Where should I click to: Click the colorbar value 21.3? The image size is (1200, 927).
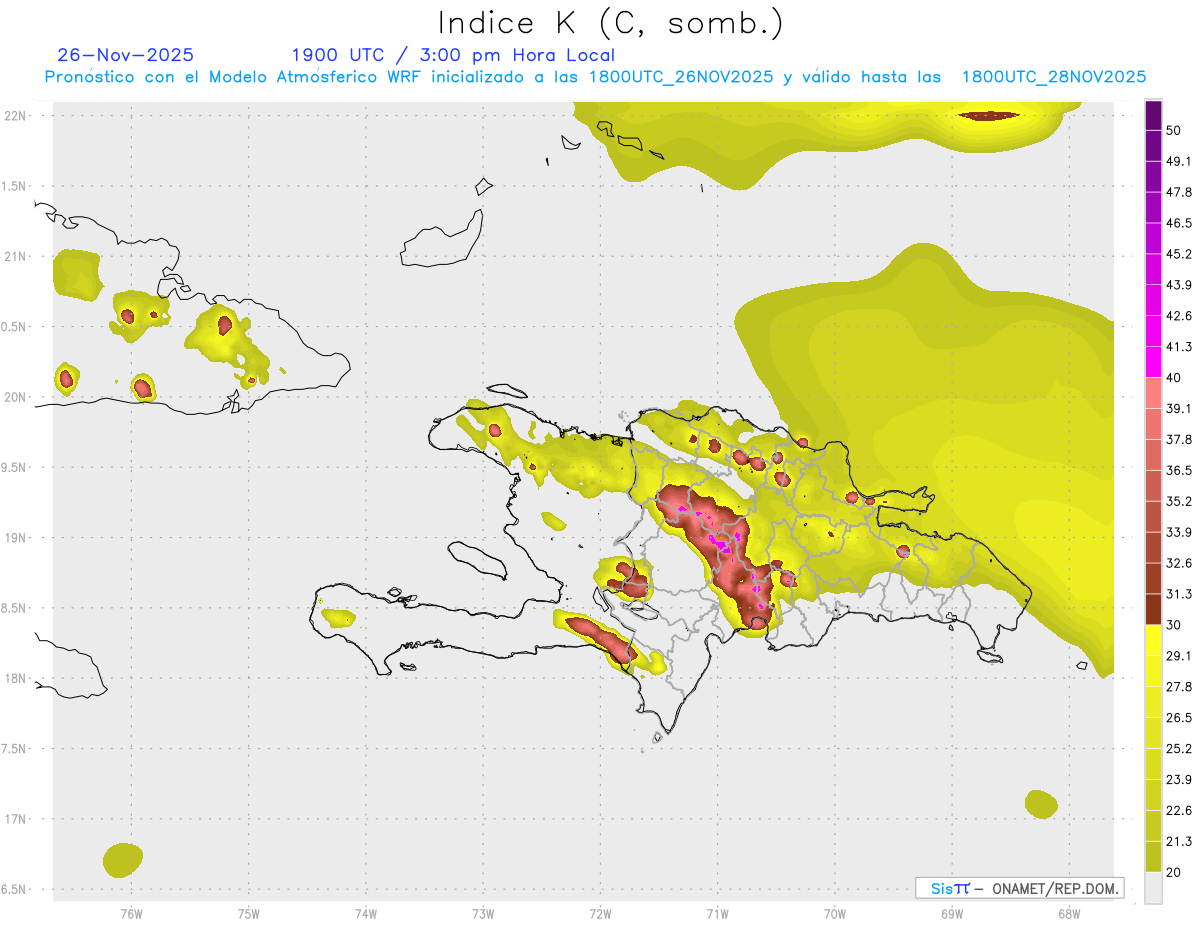(x=1179, y=842)
